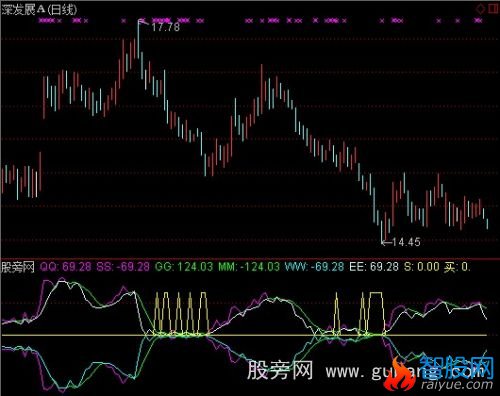Click the WW: -69.28 indicator value
The height and width of the screenshot is (396, 500).
(x=314, y=267)
